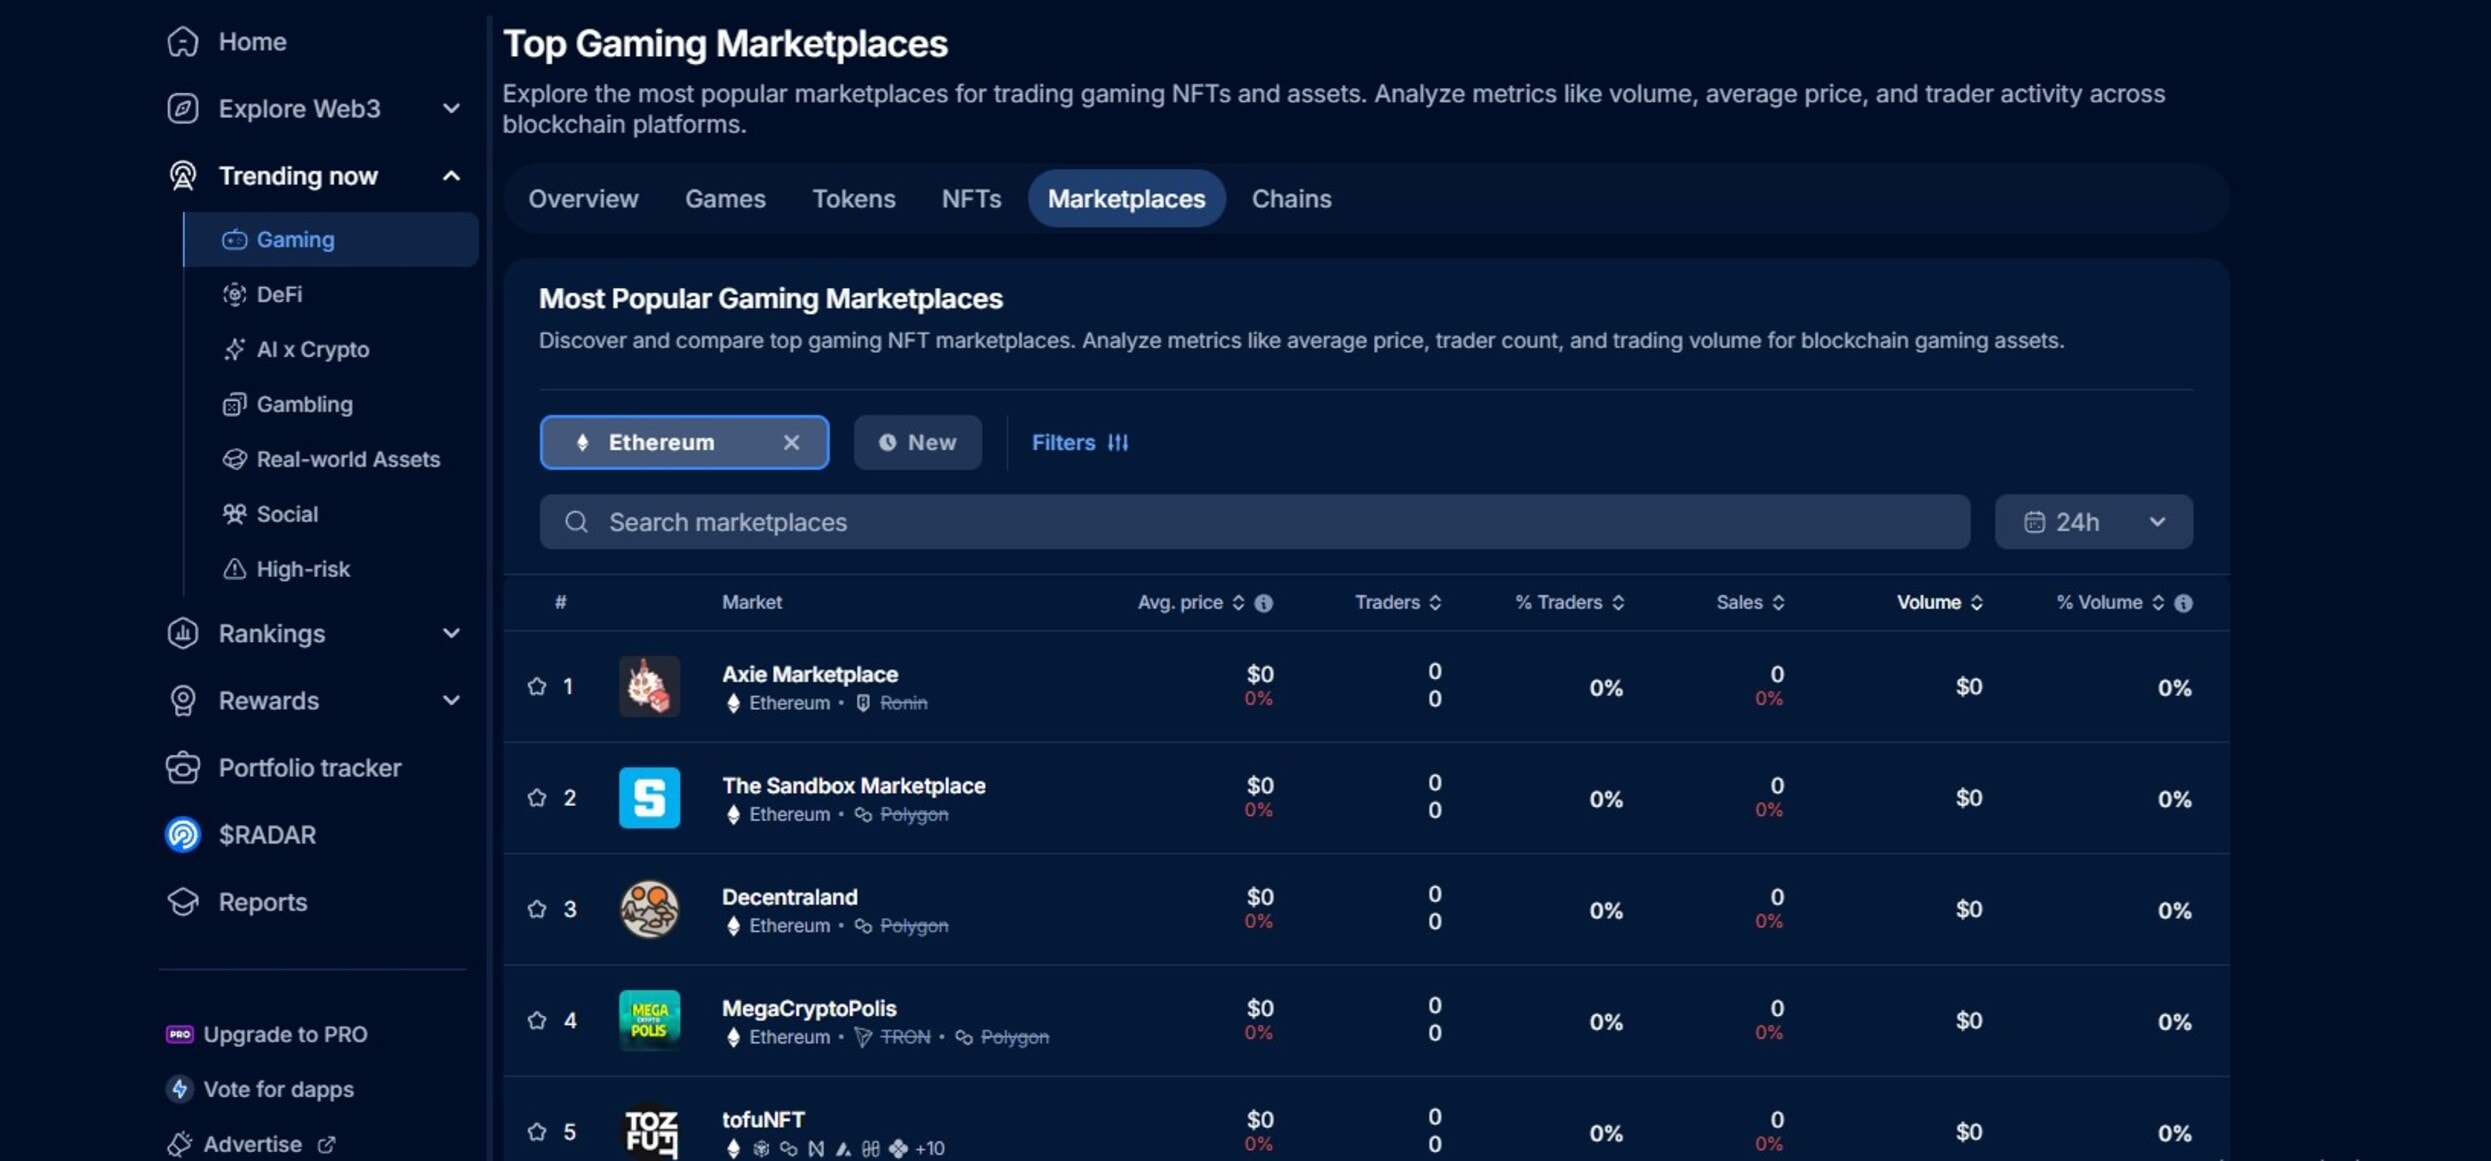2491x1161 pixels.
Task: Select the Gambling dice icon
Action: point(234,404)
